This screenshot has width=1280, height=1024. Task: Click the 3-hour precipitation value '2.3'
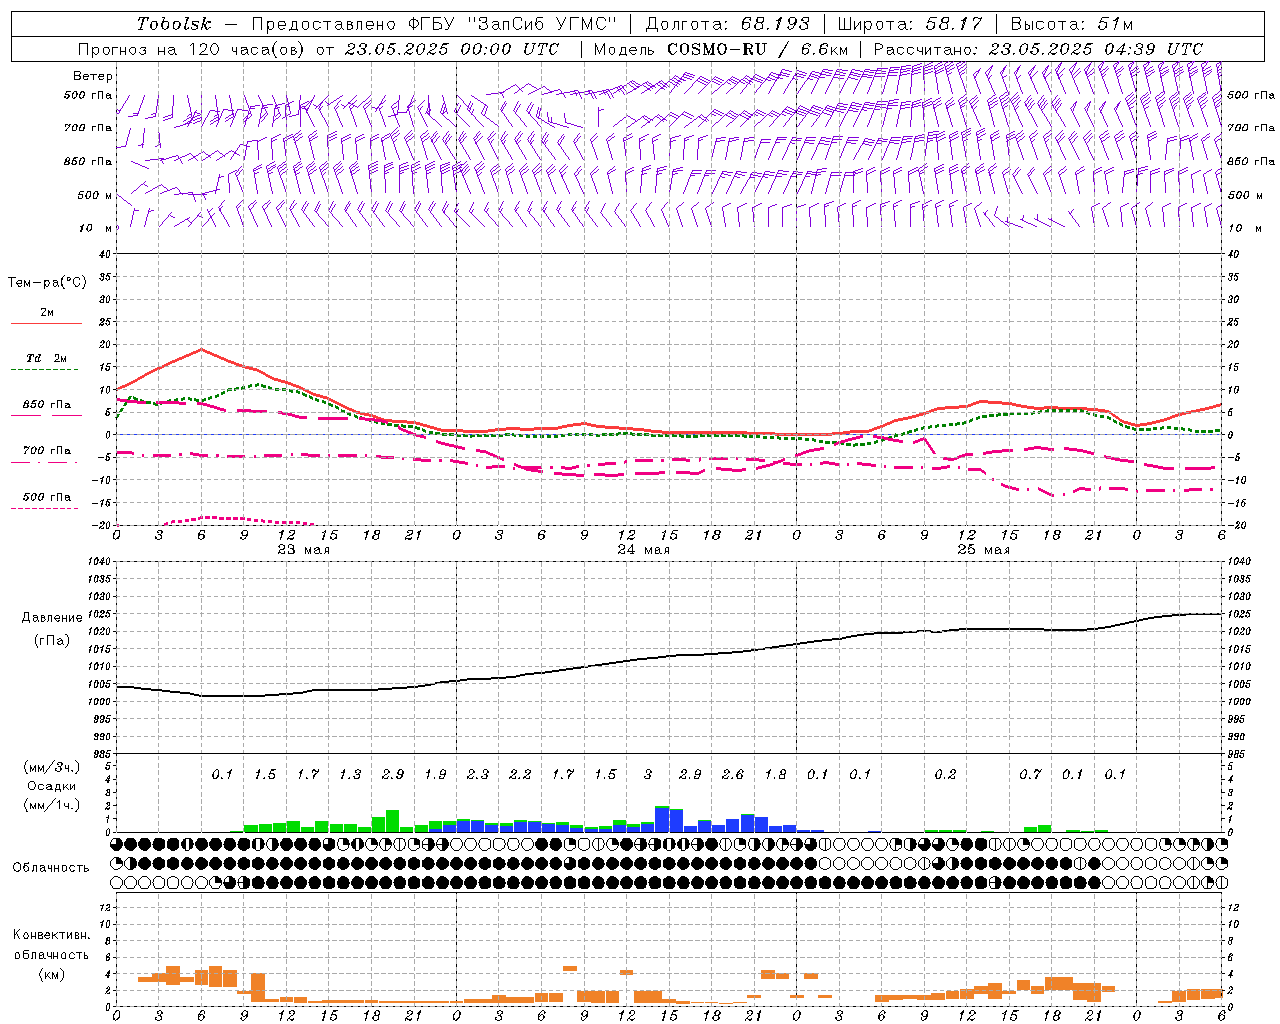point(478,775)
